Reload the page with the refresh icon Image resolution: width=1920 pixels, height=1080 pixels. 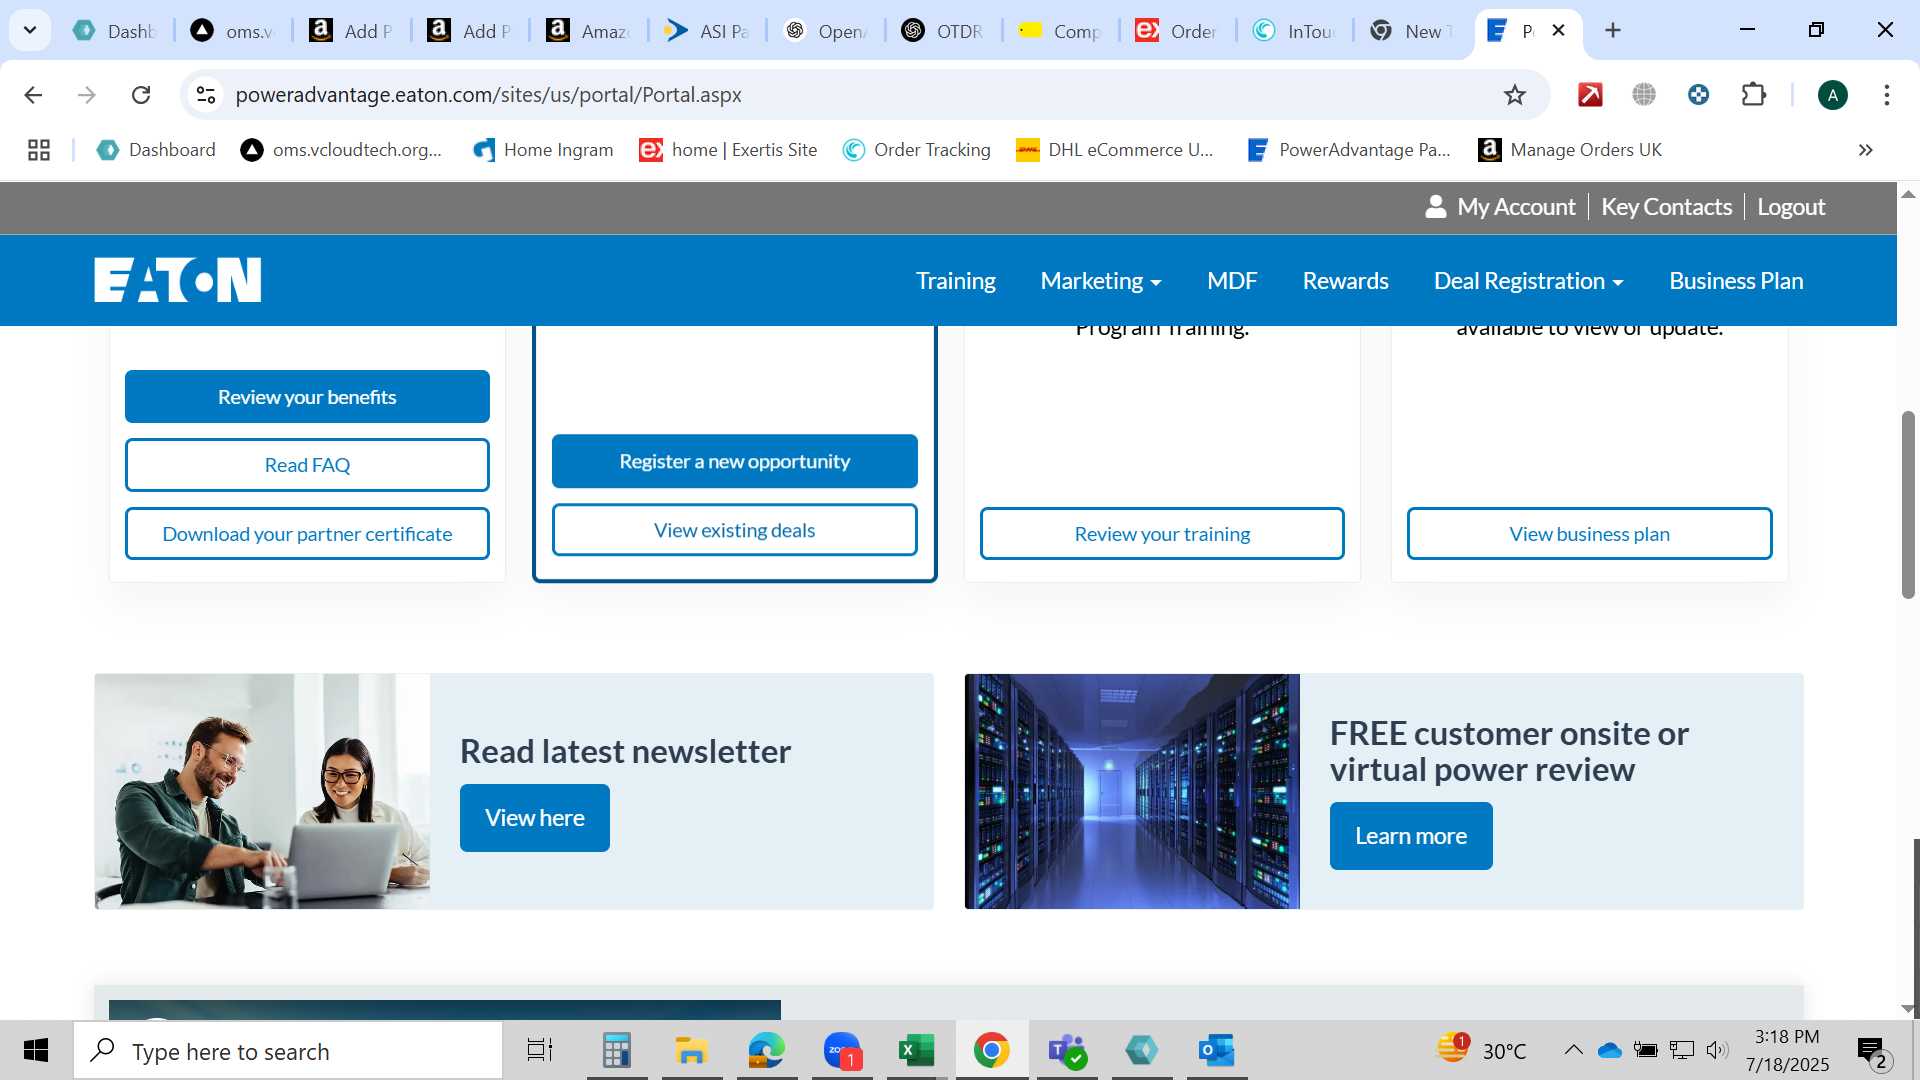click(141, 95)
